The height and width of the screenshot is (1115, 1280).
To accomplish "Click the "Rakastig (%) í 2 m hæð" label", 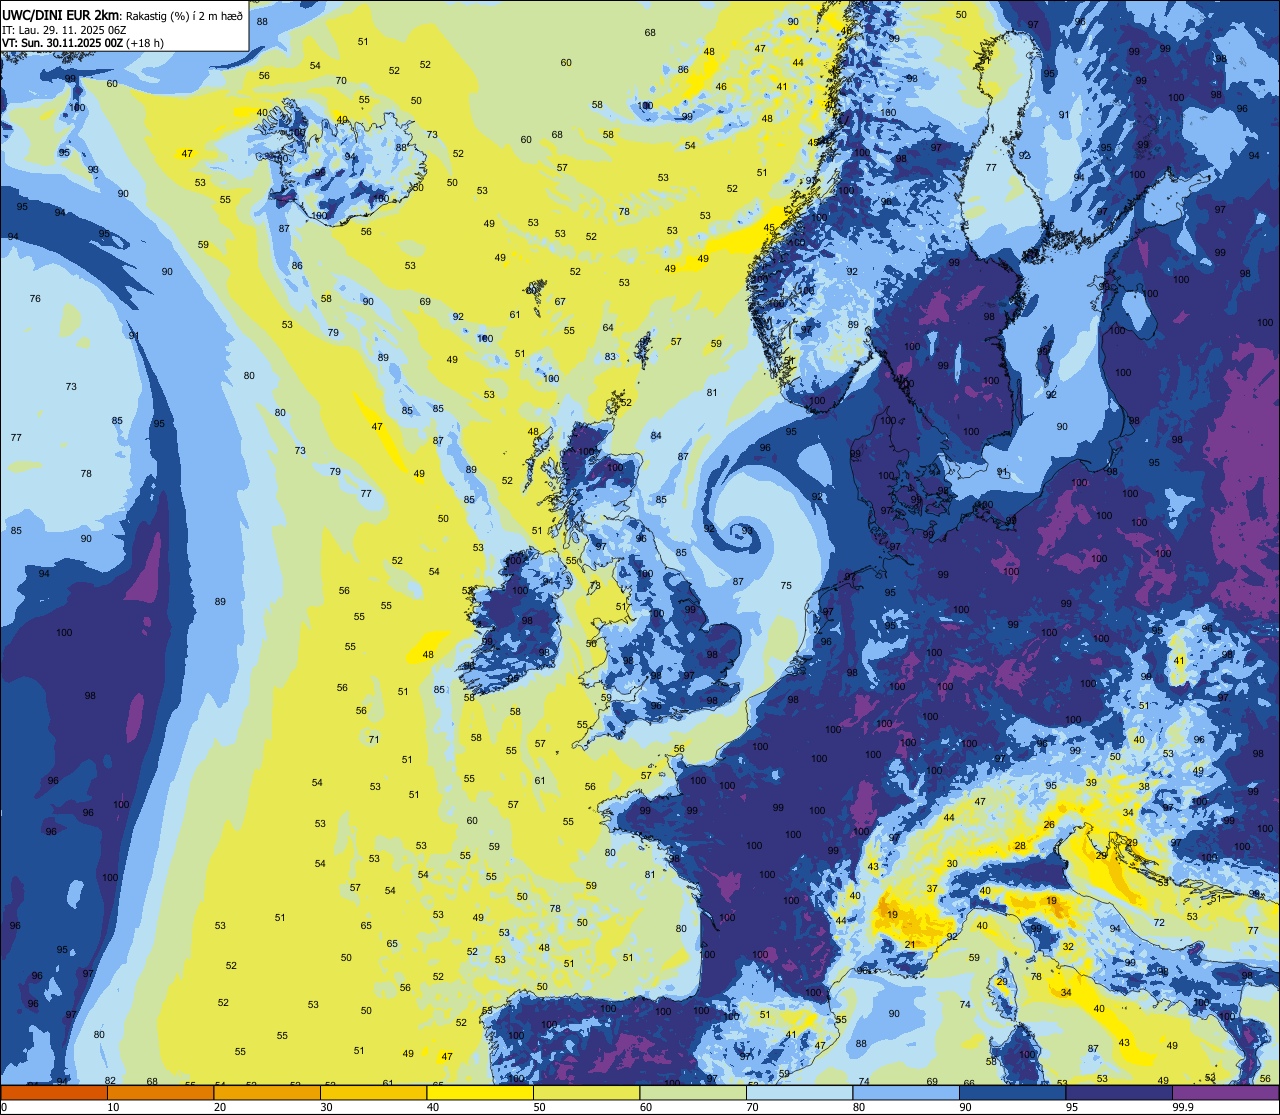I will point(184,16).
